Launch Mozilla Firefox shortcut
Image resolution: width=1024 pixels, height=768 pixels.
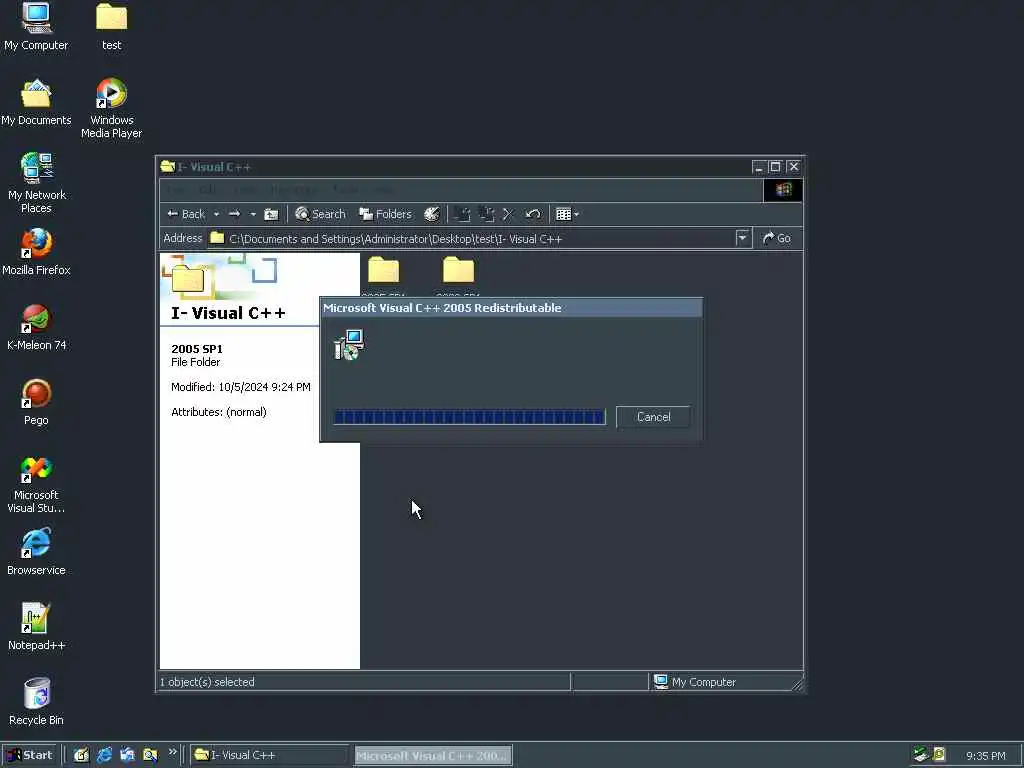36,252
